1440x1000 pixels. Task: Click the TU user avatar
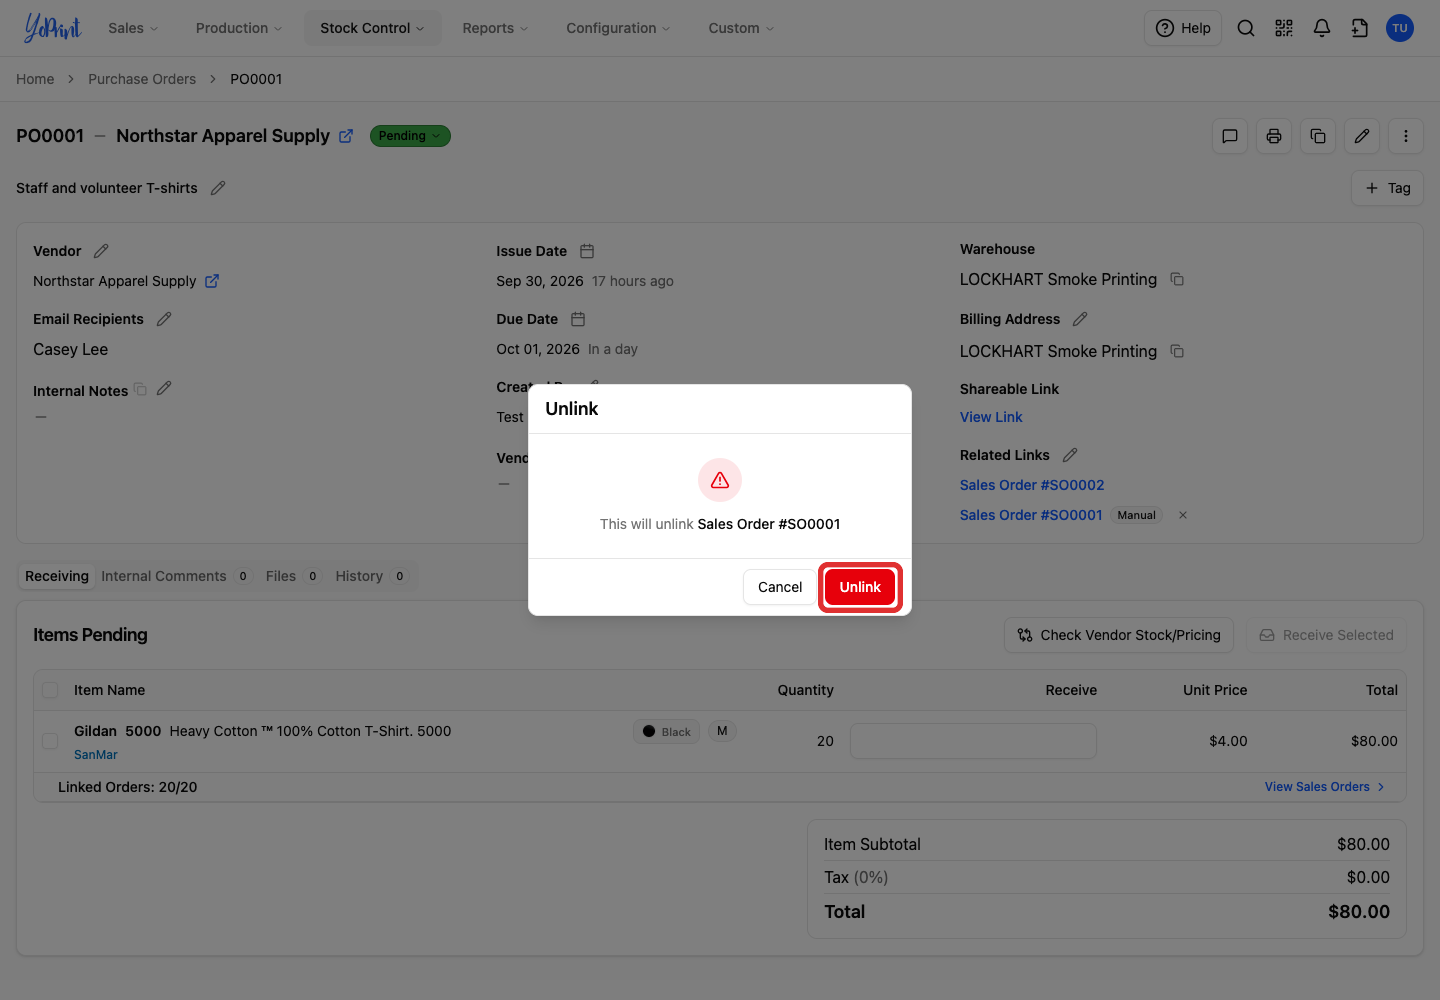[1400, 28]
